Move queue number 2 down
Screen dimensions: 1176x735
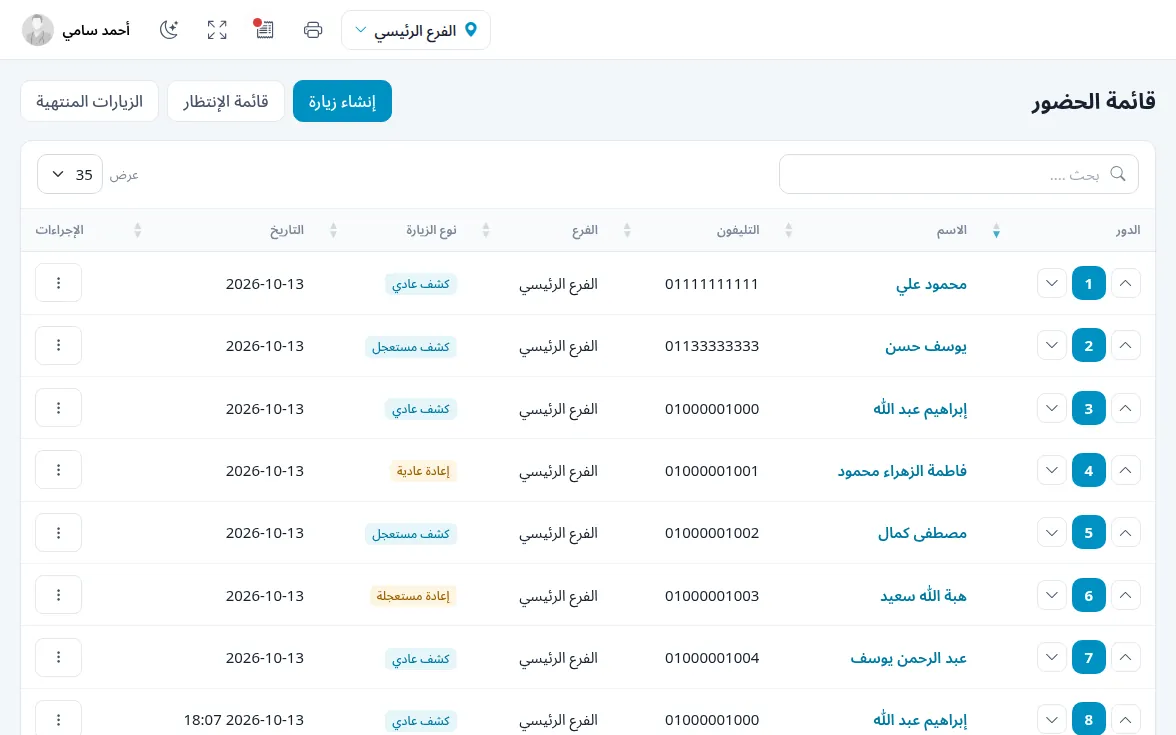pyautogui.click(x=1052, y=346)
